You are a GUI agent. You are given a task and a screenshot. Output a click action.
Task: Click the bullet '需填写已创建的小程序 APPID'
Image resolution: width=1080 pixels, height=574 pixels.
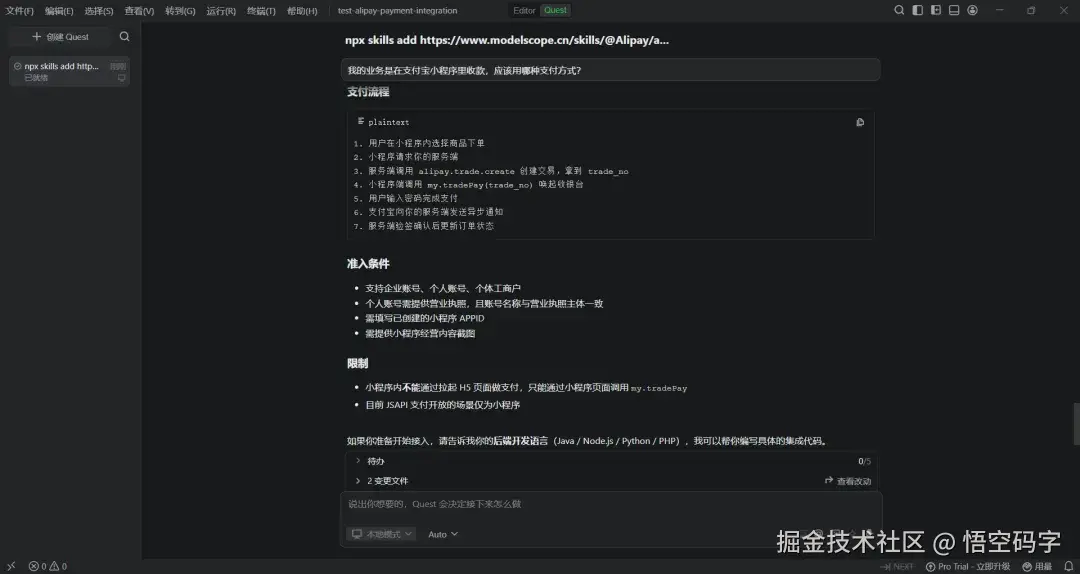click(425, 318)
